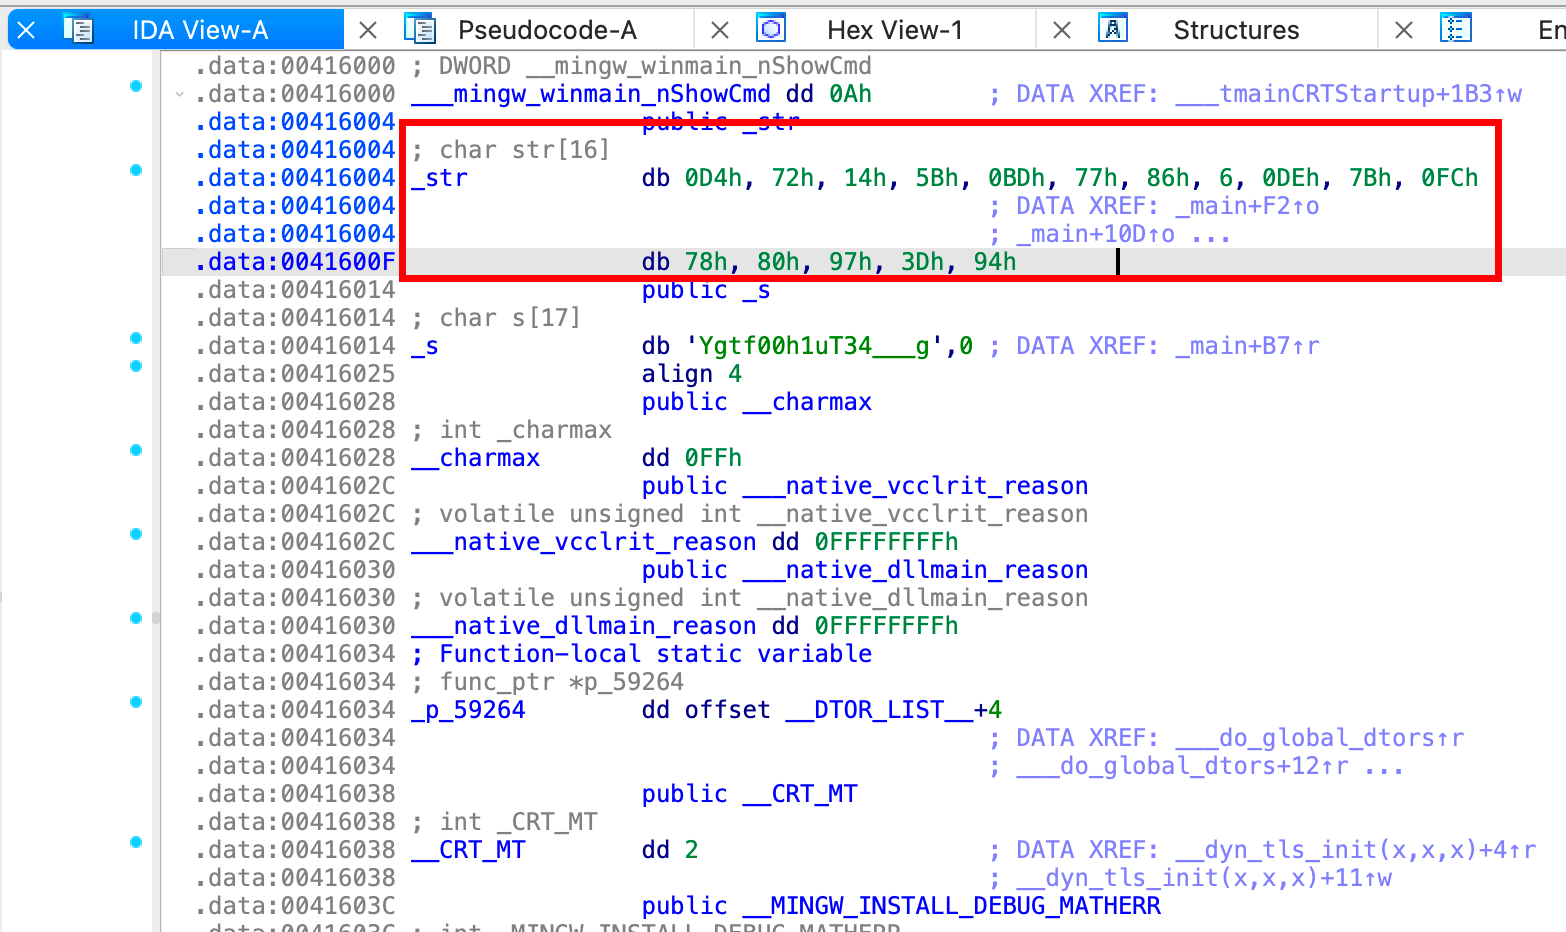Select the ___mingw_winmain_nShowCmd label
The width and height of the screenshot is (1566, 932).
(591, 94)
